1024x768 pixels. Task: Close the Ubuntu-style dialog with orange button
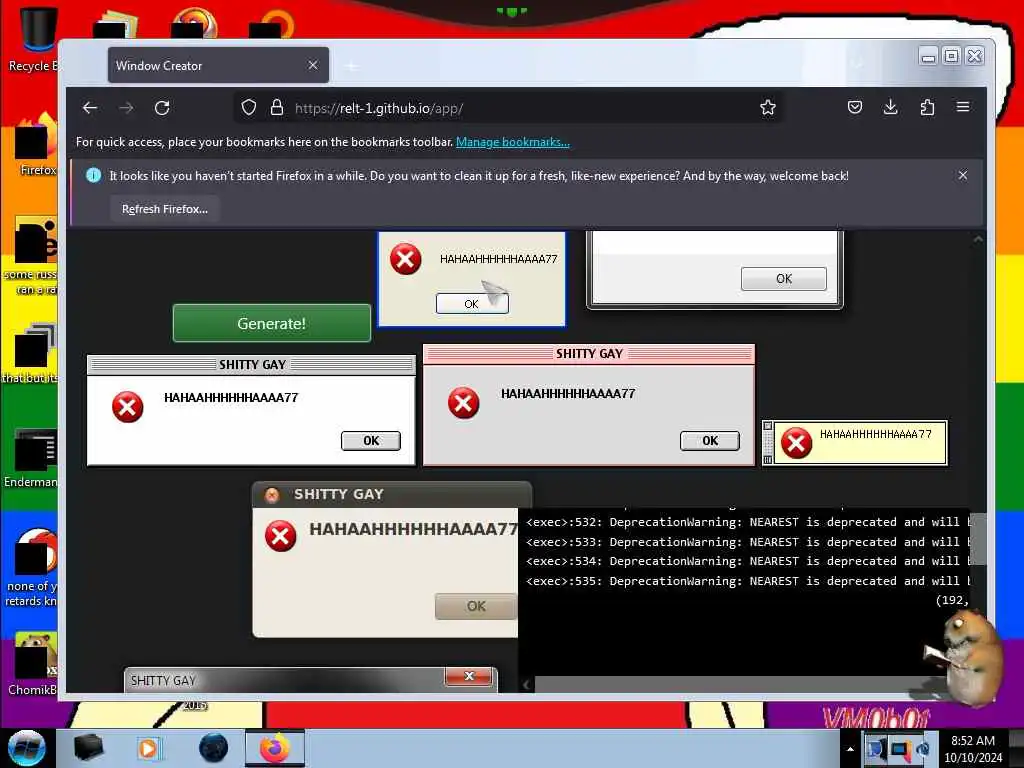coord(272,495)
